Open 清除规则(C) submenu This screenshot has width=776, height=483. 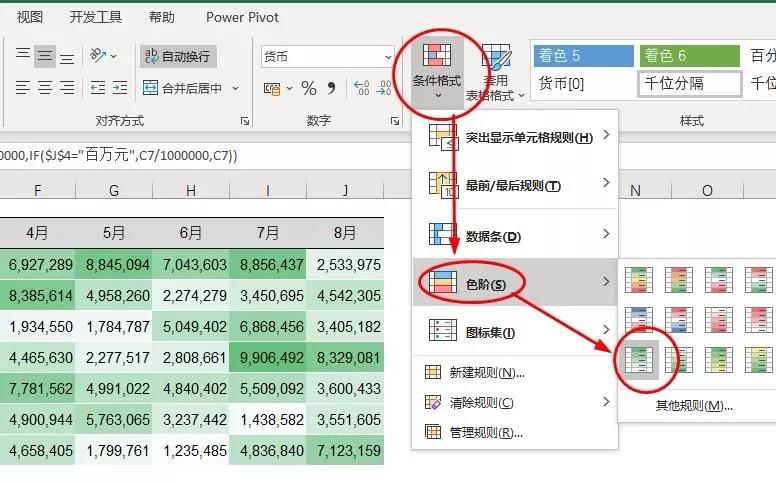515,402
